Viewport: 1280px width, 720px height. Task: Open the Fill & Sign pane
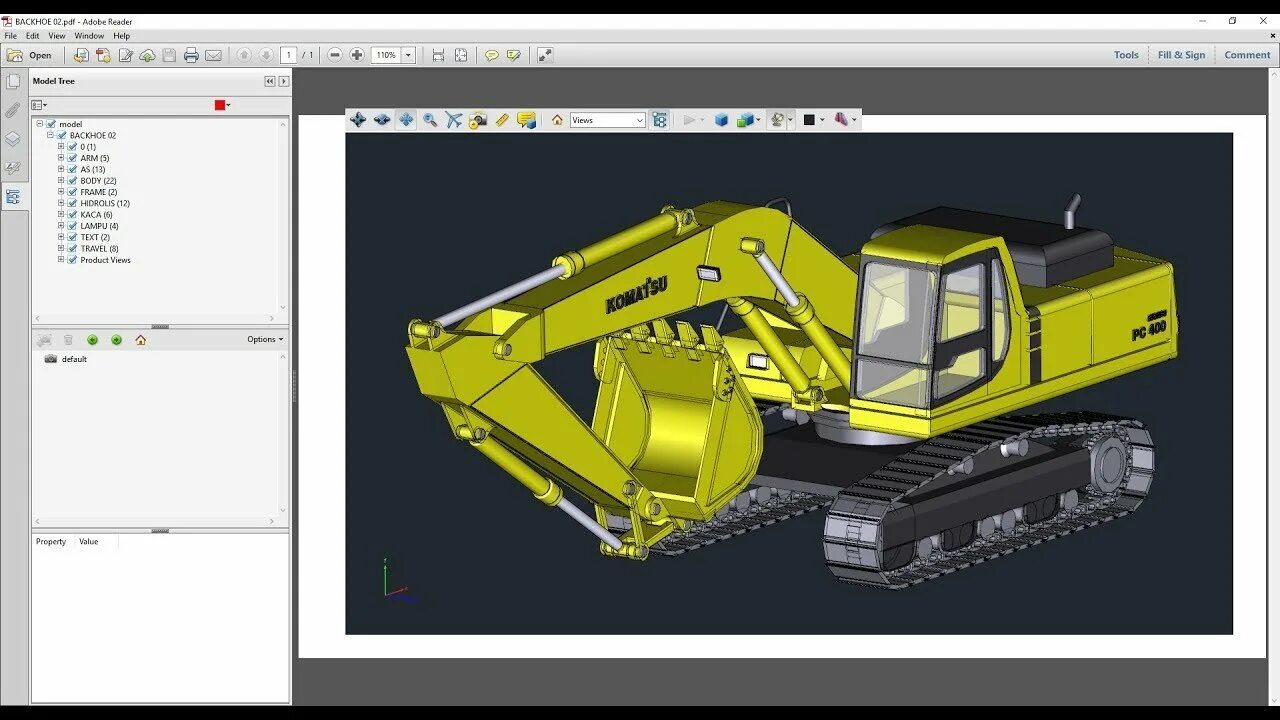[1181, 55]
